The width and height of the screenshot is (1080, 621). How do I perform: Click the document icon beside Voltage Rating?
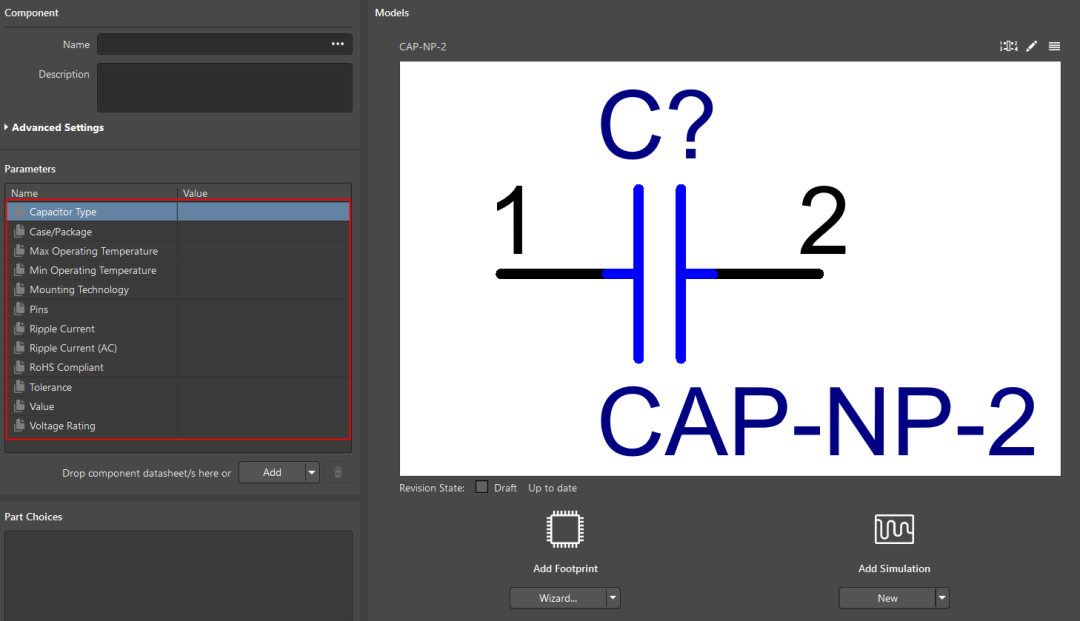tap(19, 425)
